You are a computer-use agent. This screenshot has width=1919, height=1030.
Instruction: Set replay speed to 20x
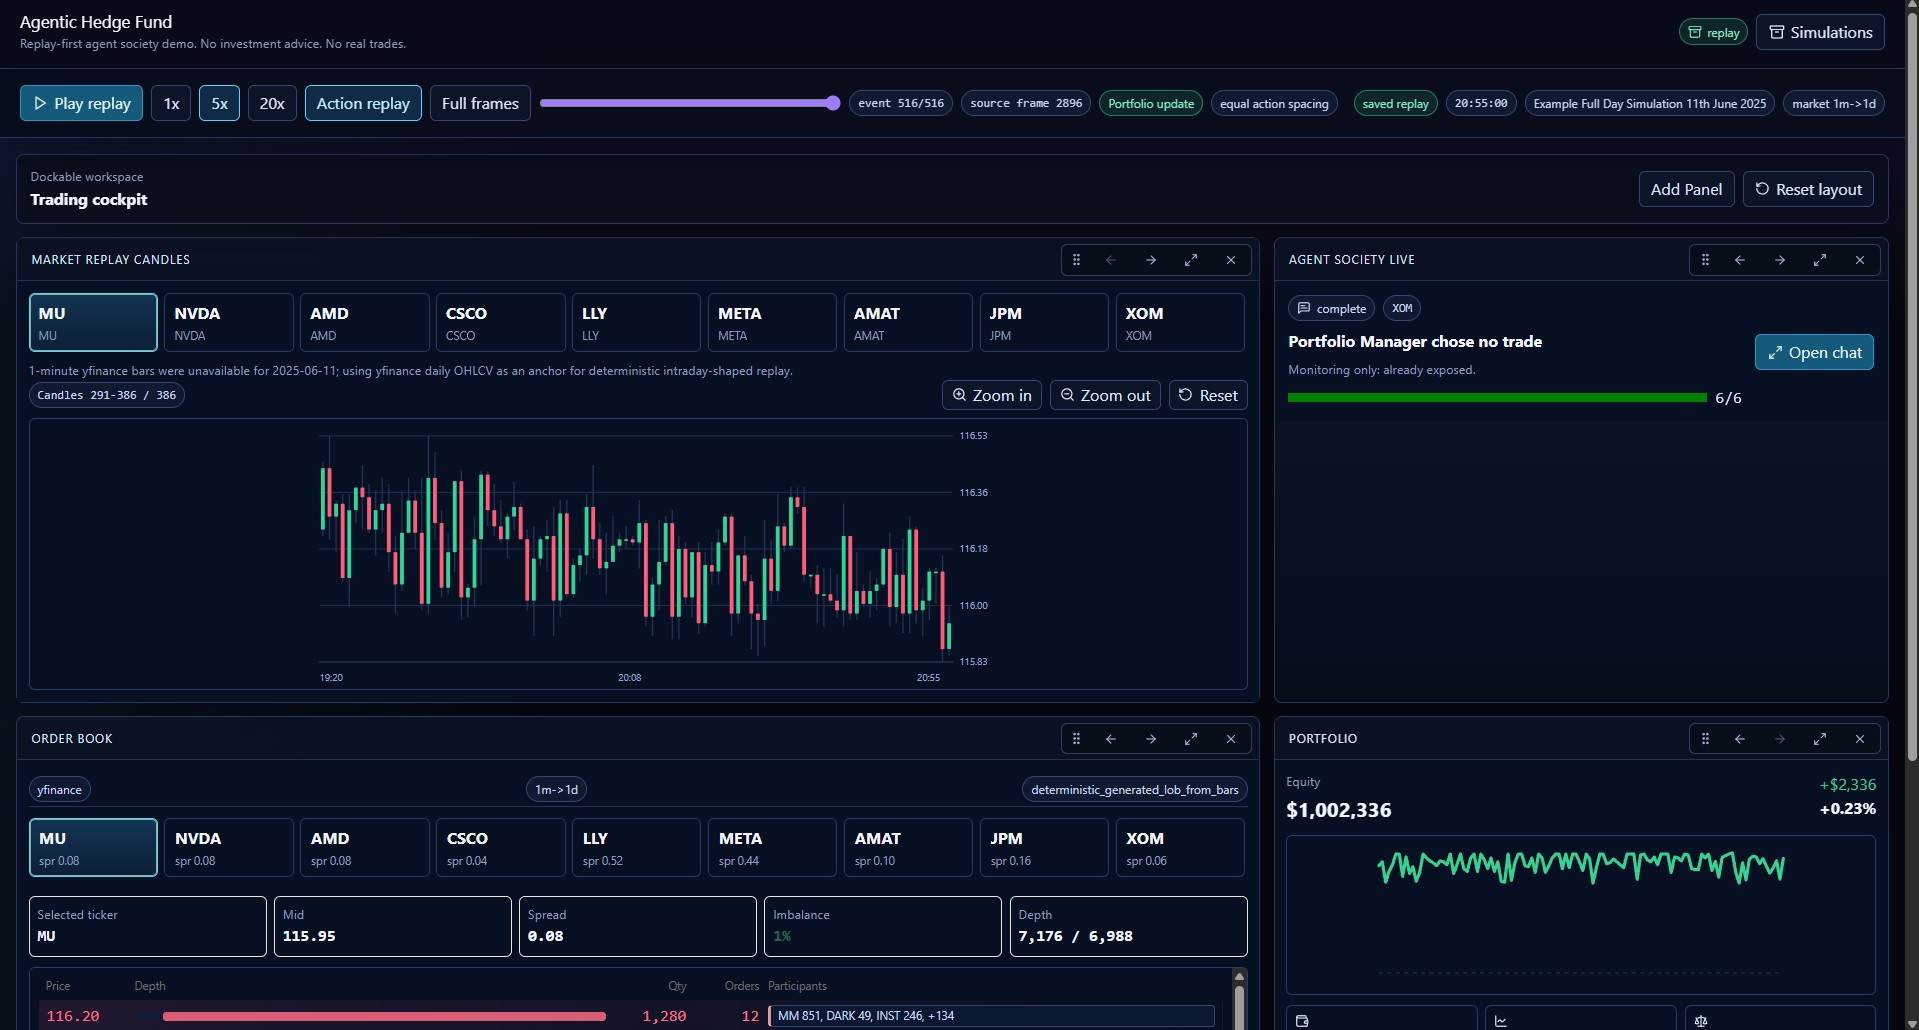tap(272, 103)
